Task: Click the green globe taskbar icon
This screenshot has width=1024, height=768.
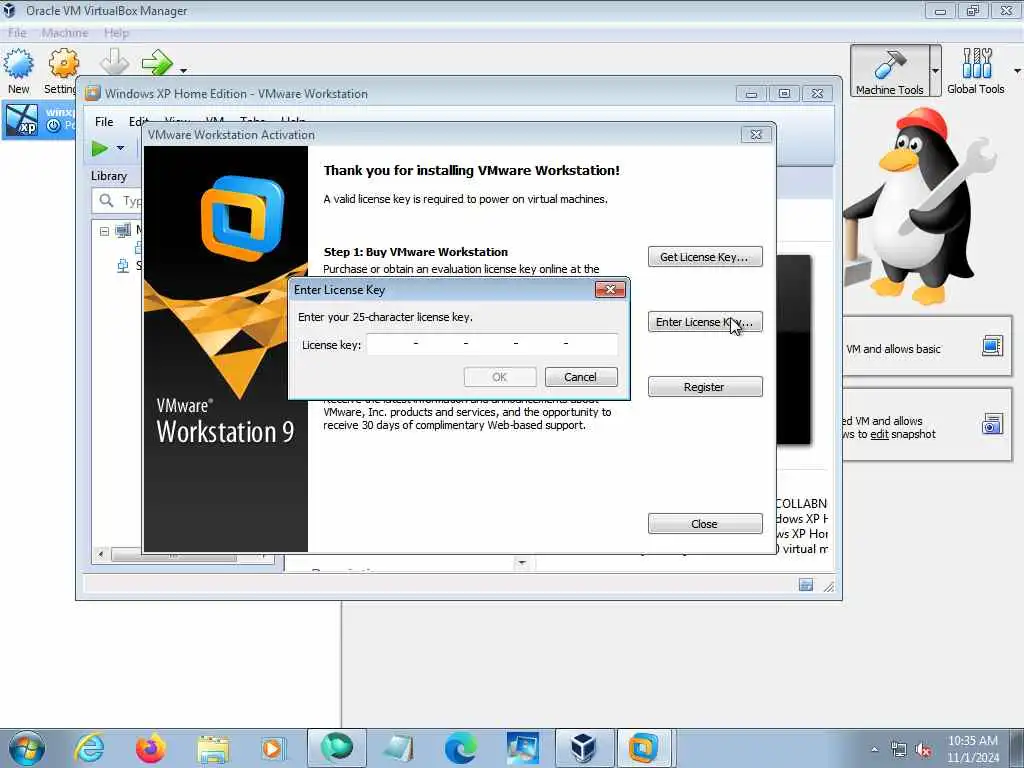Action: click(336, 748)
